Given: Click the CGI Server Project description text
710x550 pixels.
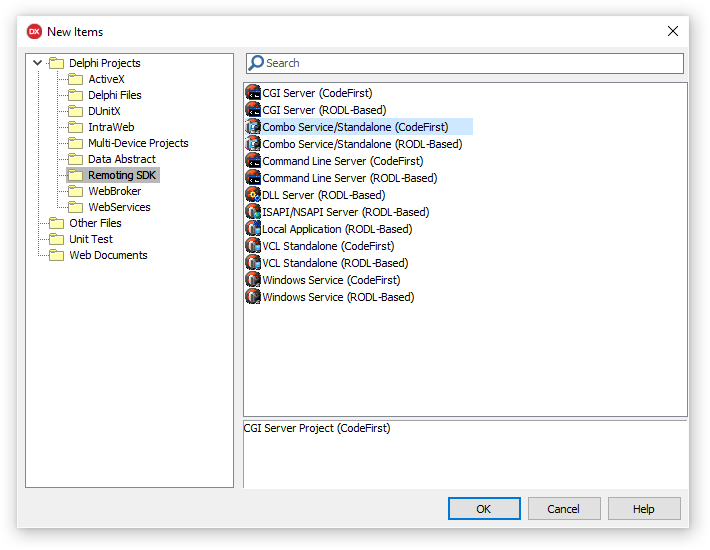Looking at the screenshot, I should point(317,428).
